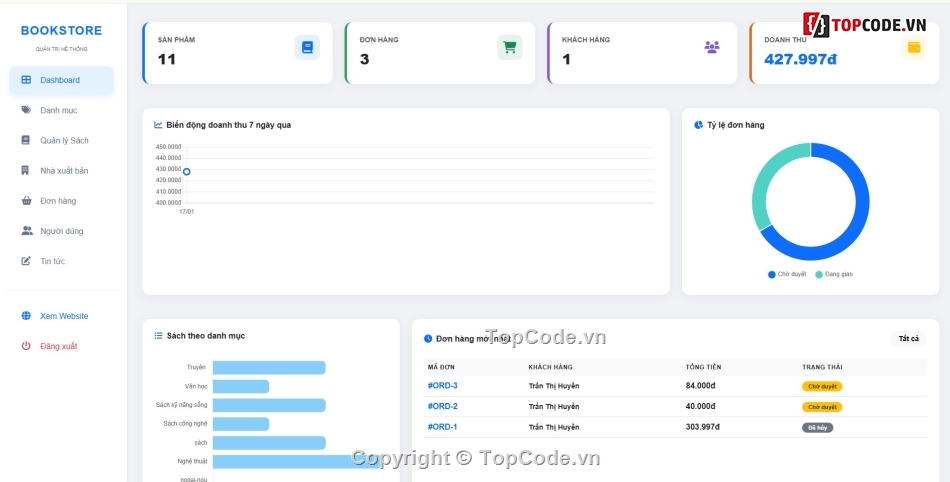Open order #ORD-2 link
This screenshot has width=950, height=482.
pos(442,406)
